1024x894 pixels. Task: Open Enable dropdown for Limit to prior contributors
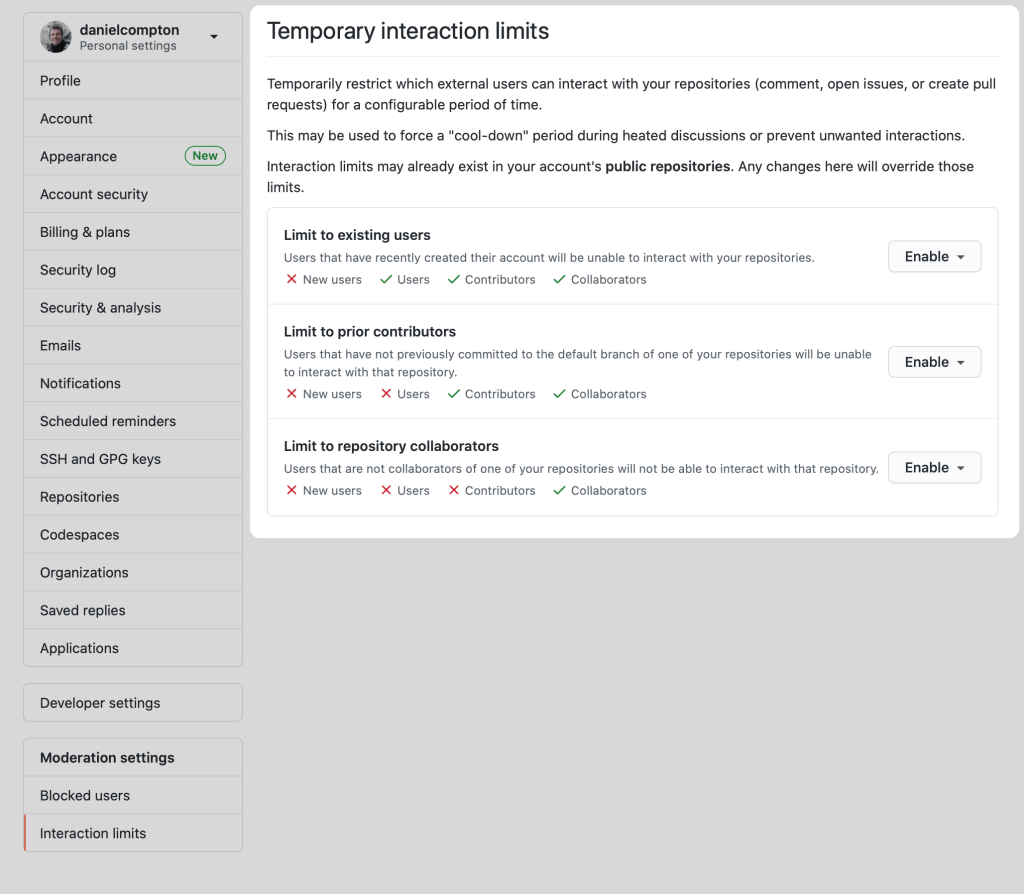click(934, 362)
